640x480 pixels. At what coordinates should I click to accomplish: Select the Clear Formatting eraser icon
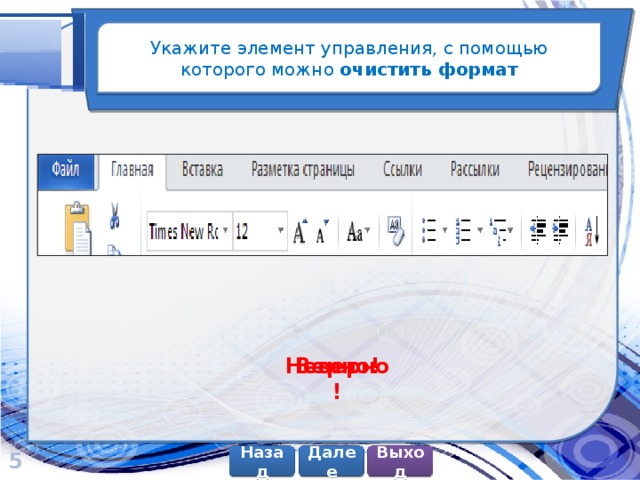click(396, 231)
